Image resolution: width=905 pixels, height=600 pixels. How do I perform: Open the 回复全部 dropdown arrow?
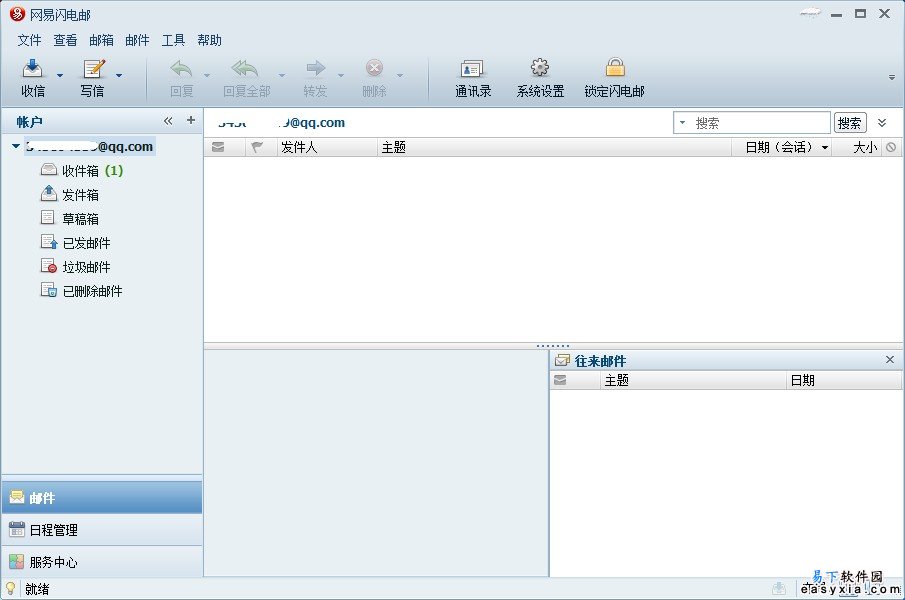tap(282, 76)
